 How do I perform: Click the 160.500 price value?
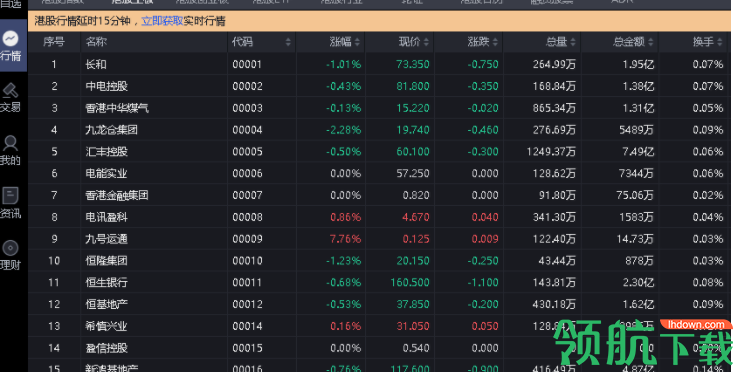[410, 282]
